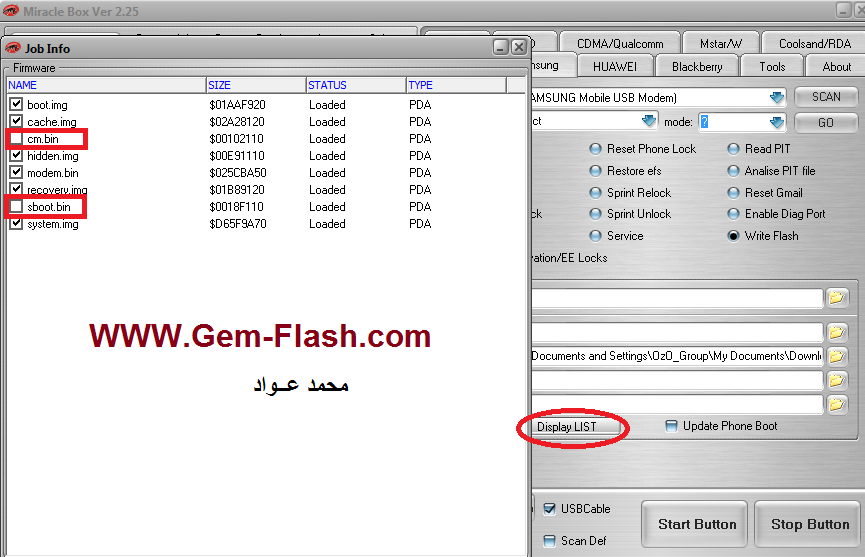This screenshot has height=557, width=865.
Task: Enable Update Phone Boot checkbox
Action: click(671, 426)
